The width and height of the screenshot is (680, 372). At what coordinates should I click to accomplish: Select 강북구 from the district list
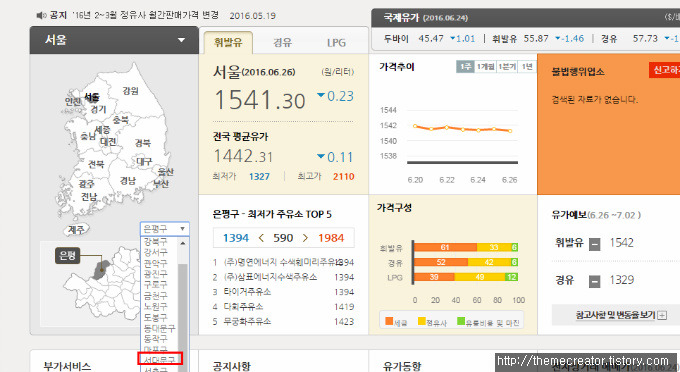click(155, 241)
